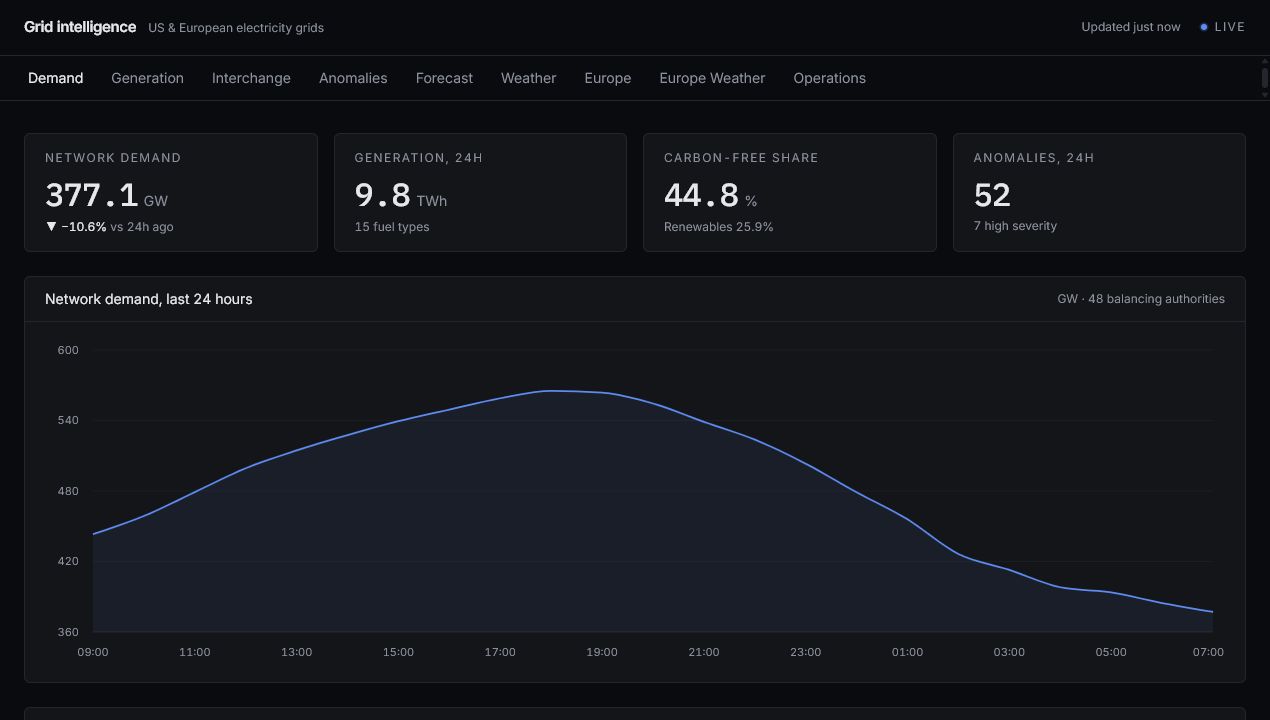The image size is (1270, 720).
Task: Click the tab bar scrollbar at right edge
Action: (x=1265, y=78)
